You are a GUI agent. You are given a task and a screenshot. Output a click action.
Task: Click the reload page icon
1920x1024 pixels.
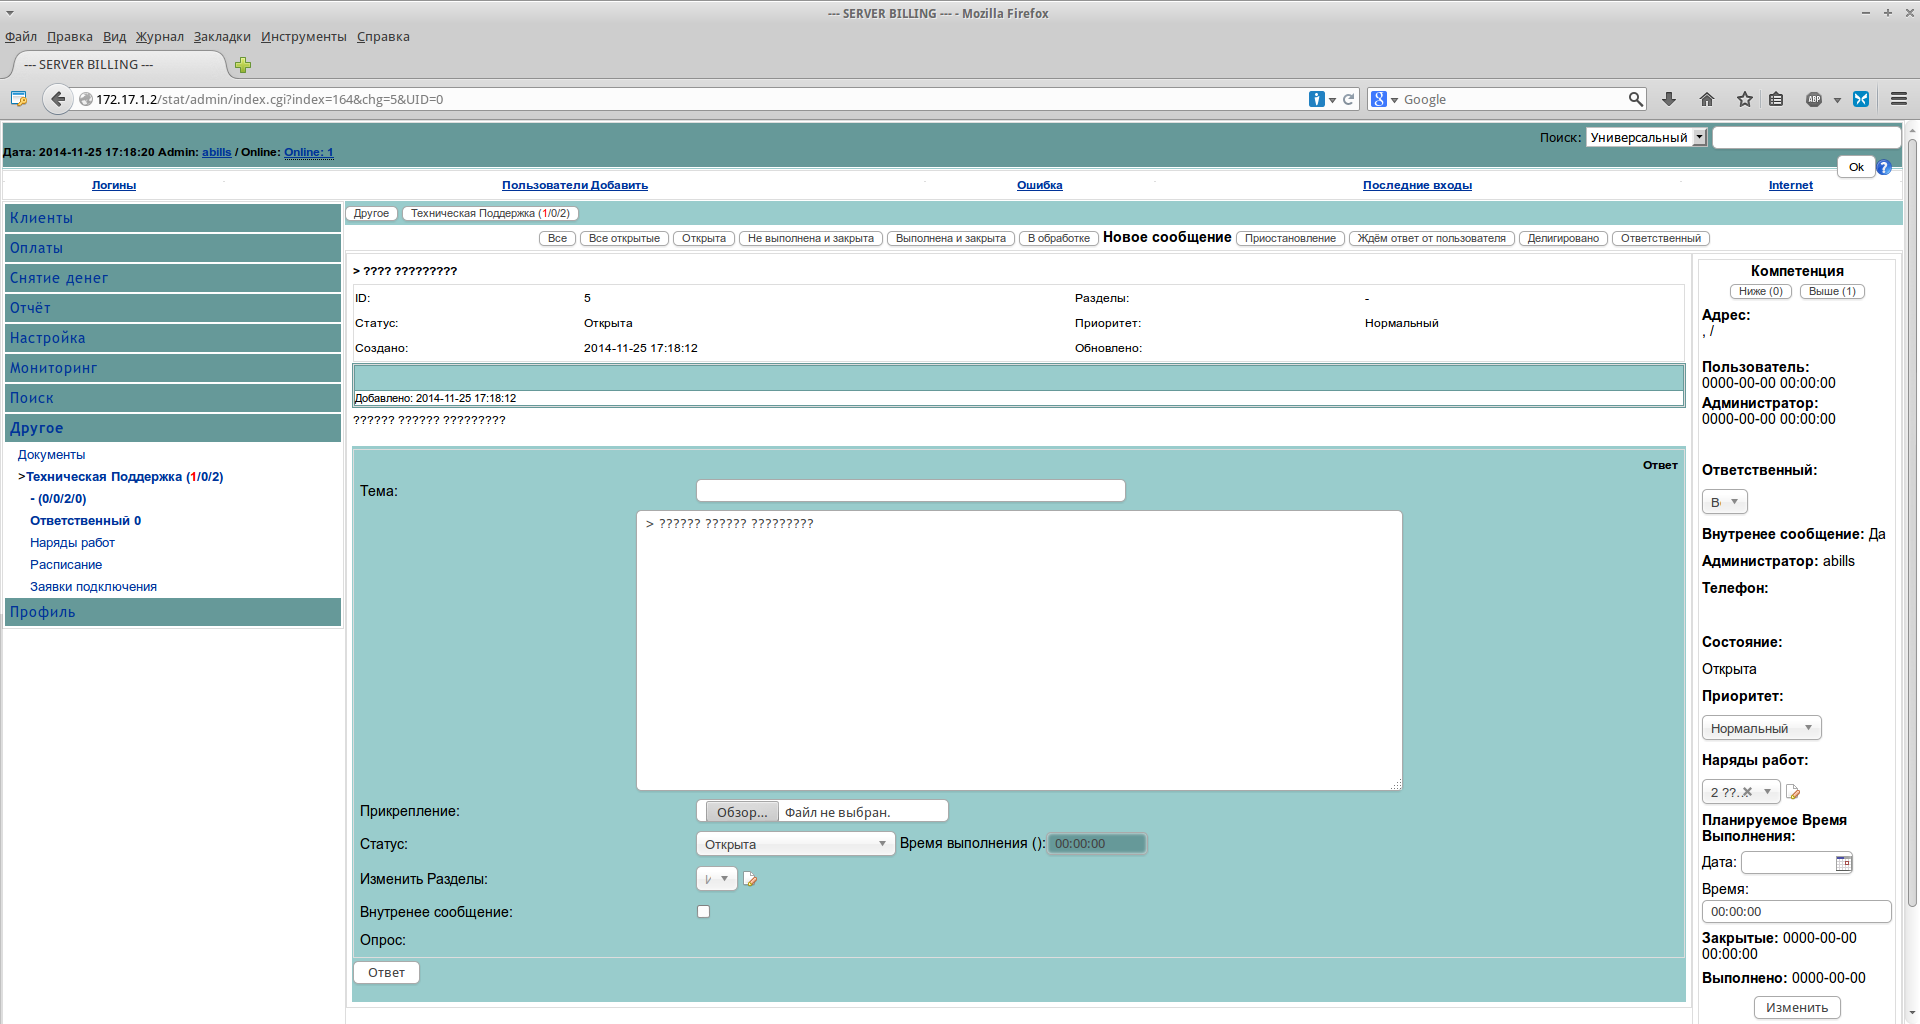(1348, 99)
